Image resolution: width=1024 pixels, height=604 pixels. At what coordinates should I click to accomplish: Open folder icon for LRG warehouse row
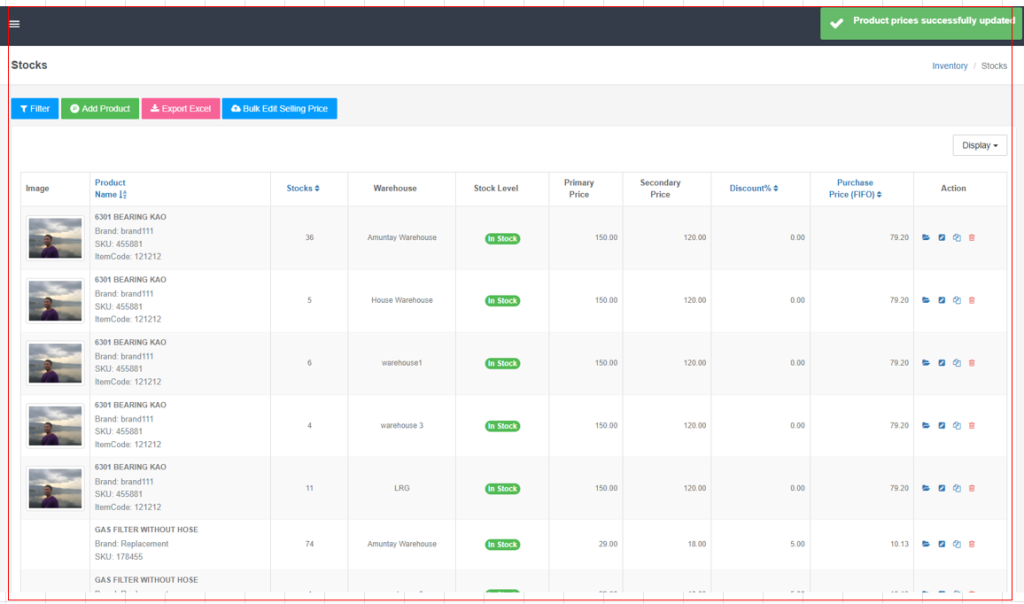[x=926, y=489]
